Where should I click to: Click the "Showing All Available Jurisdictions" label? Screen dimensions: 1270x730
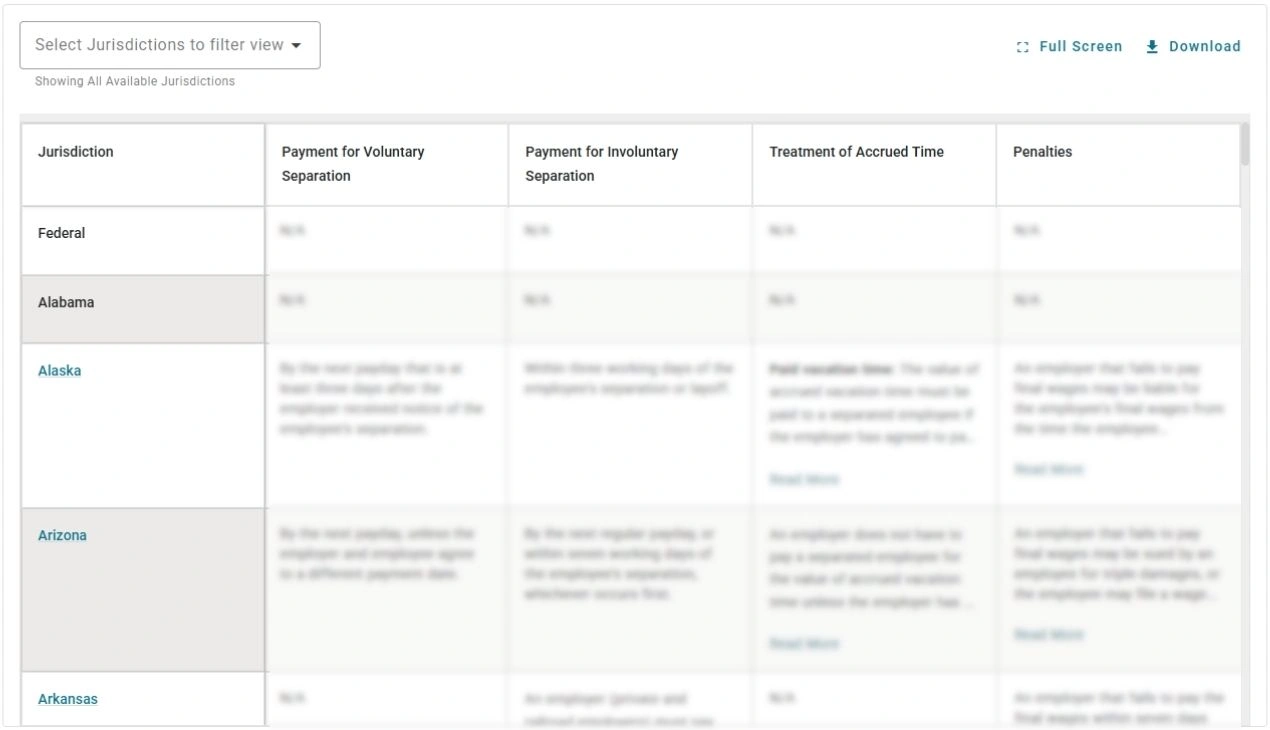coord(134,81)
